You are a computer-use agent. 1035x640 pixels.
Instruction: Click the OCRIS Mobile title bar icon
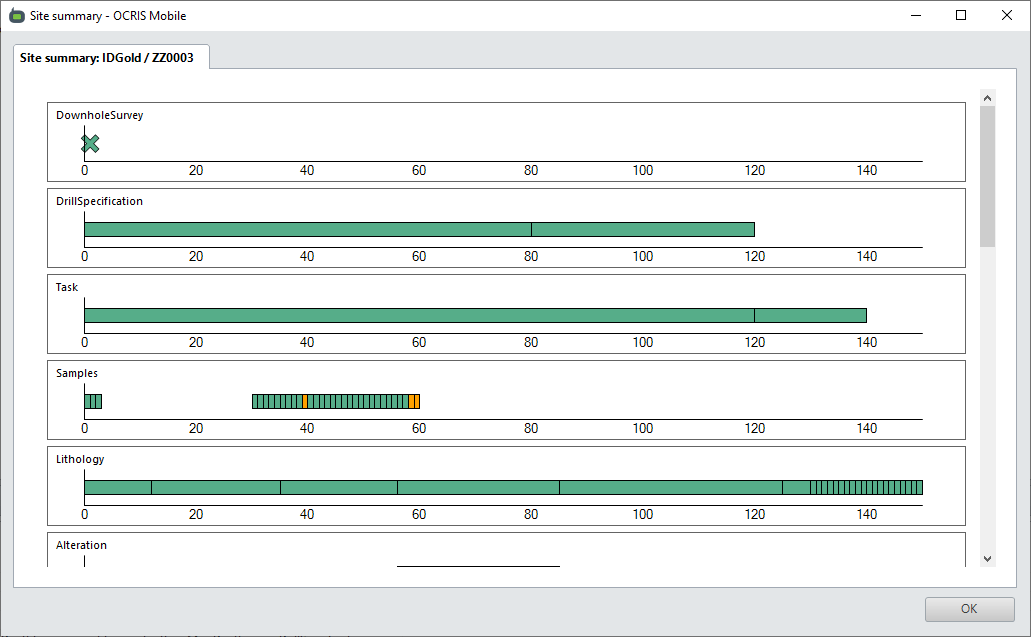[17, 16]
